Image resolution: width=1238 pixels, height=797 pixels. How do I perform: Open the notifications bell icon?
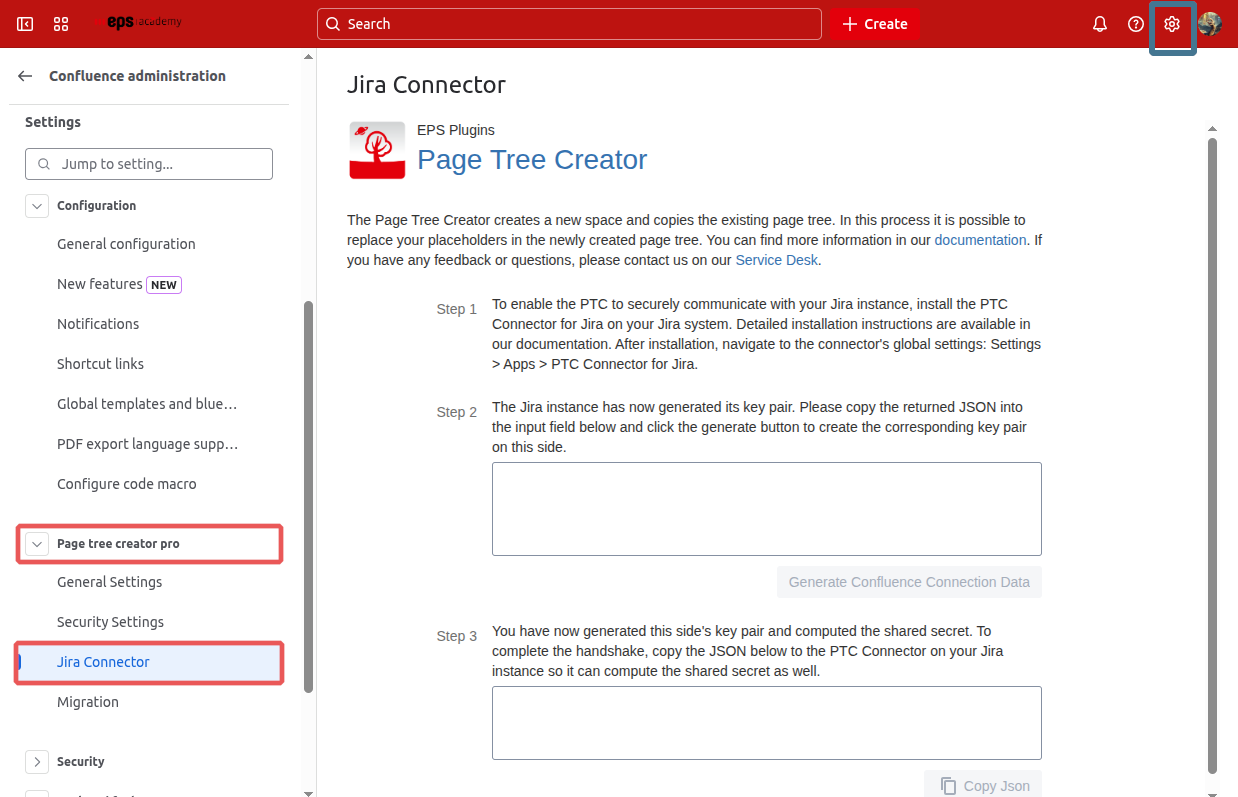point(1099,24)
